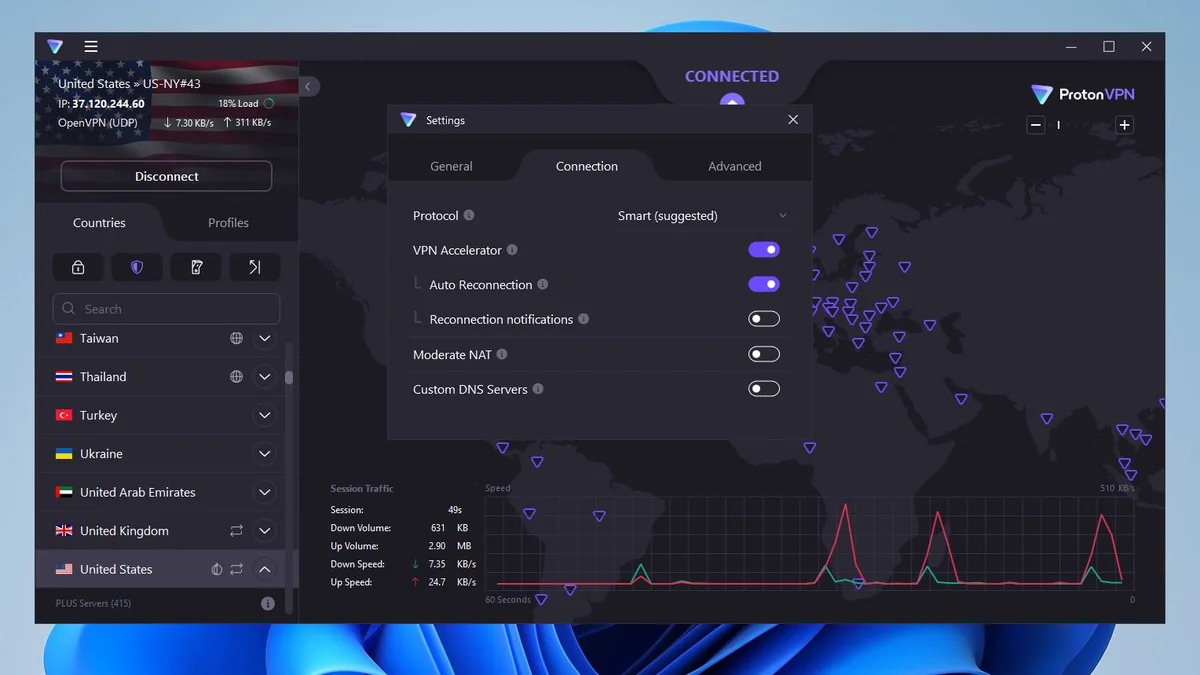Expand the Turkey server list
This screenshot has height=675, width=1200.
(x=265, y=415)
